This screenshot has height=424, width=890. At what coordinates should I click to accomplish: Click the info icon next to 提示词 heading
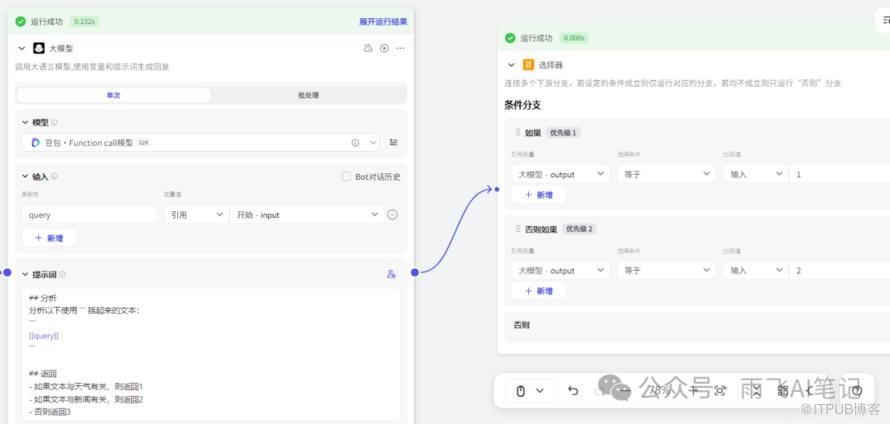tap(62, 274)
